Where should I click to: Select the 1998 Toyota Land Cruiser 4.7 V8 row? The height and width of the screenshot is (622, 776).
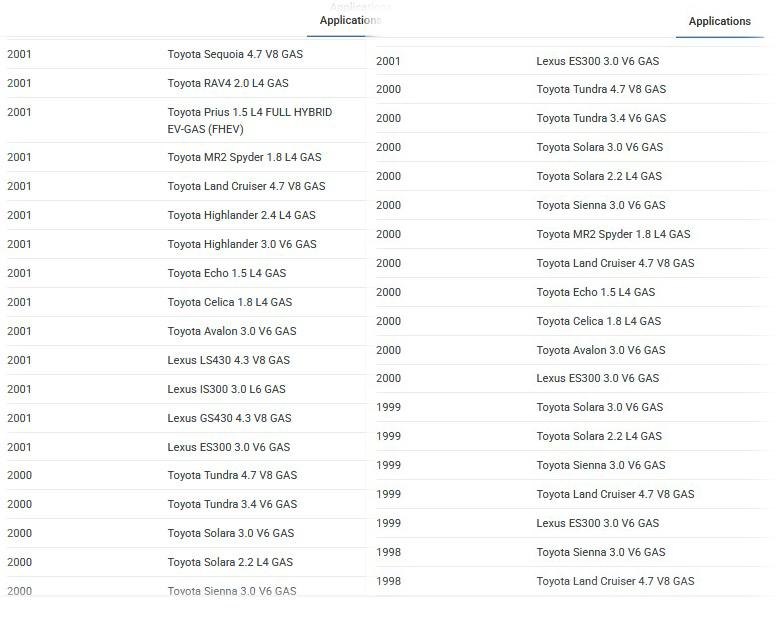[x=572, y=581]
